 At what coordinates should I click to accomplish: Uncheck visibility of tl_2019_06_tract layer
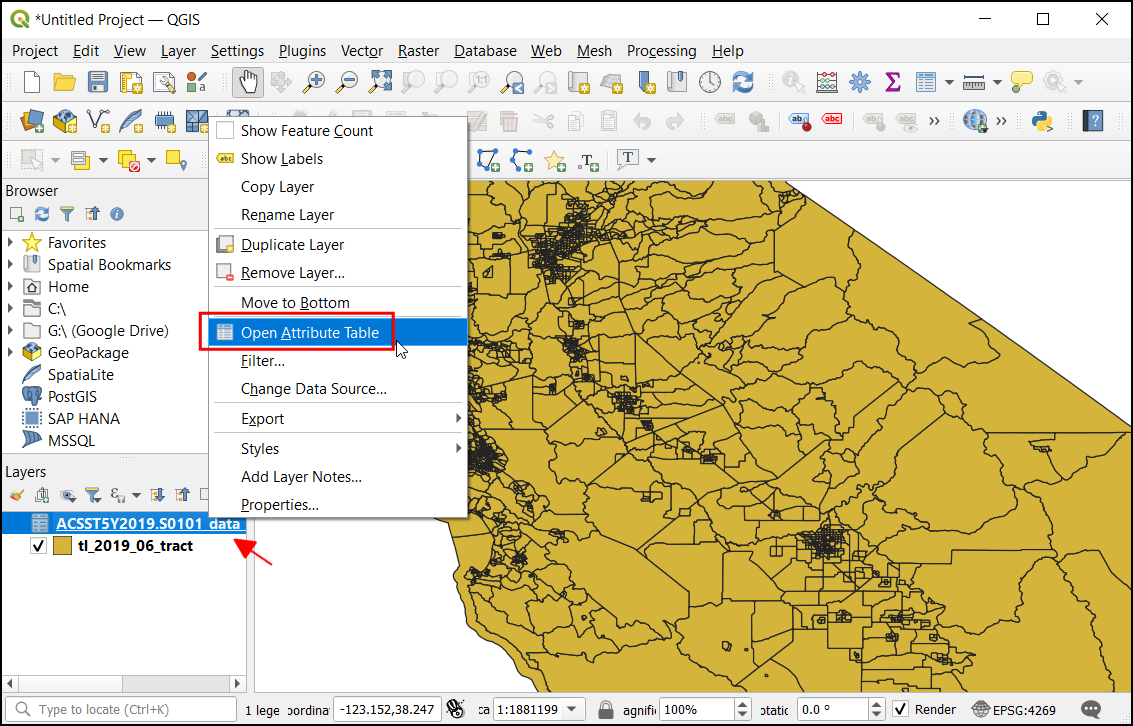pyautogui.click(x=39, y=546)
